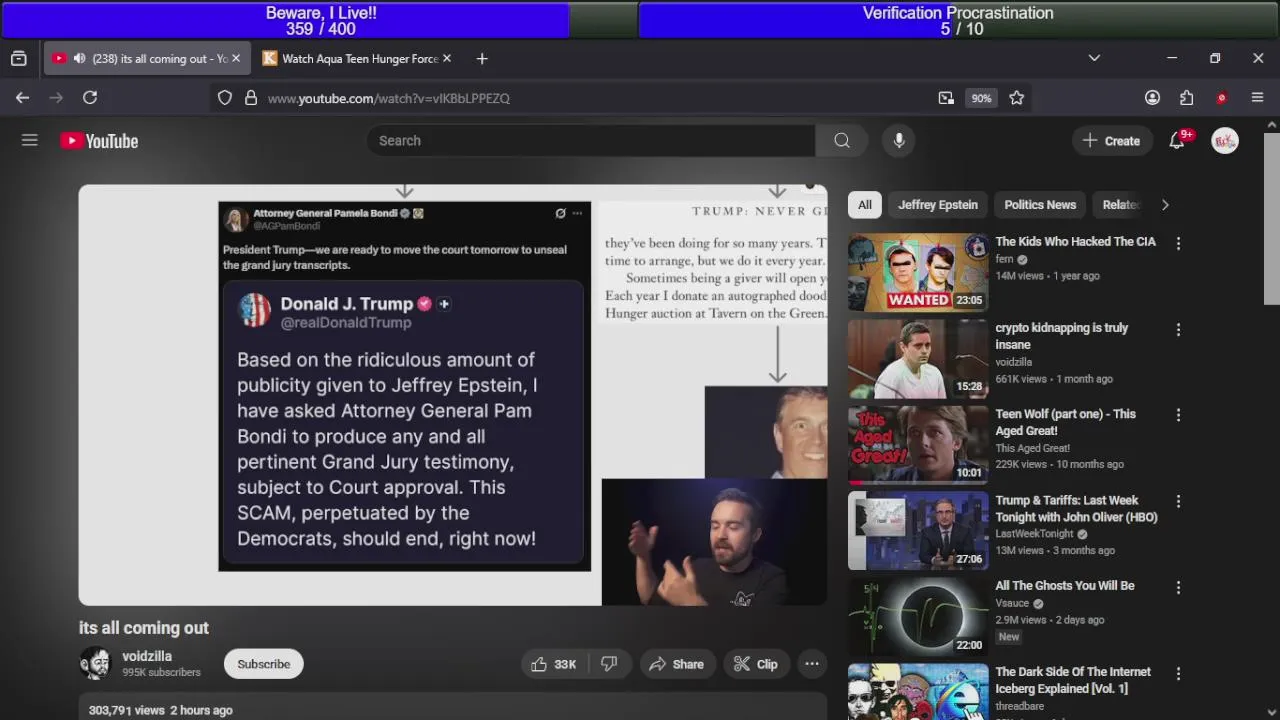Open options for Dark Side Internet Iceberg video
Screen dimensions: 1280x720
[1178, 673]
